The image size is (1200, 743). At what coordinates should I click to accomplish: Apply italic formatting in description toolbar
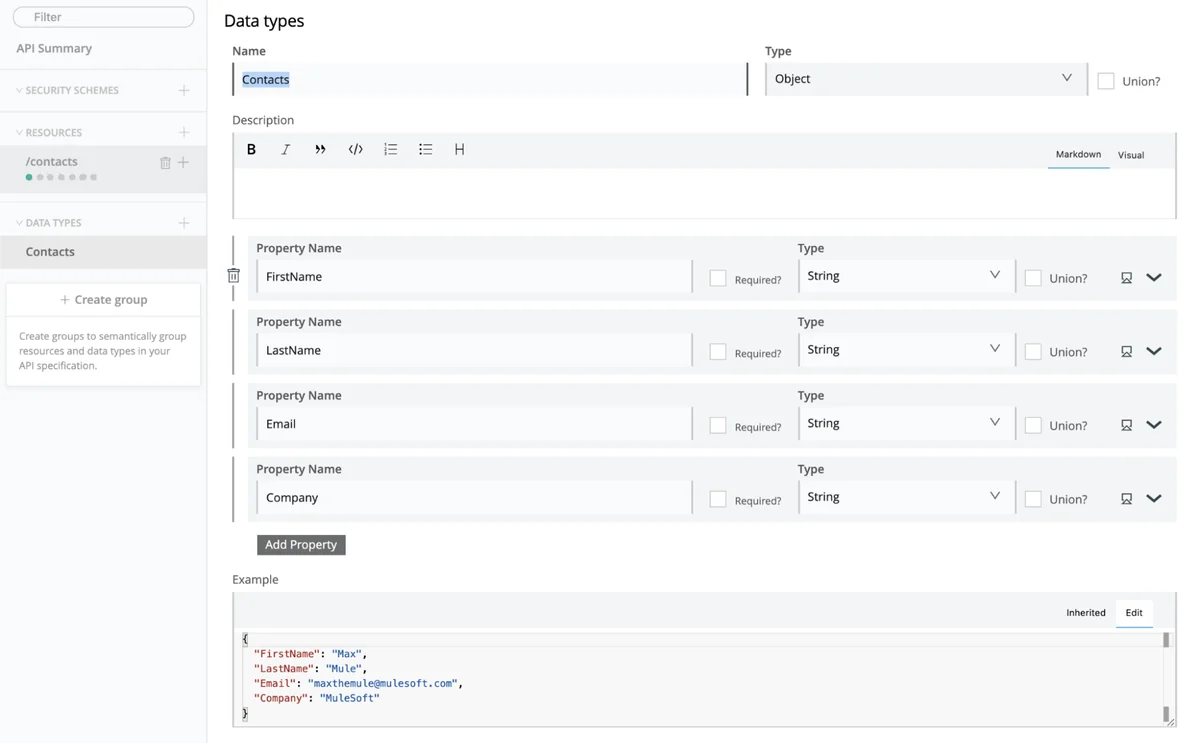coord(285,149)
